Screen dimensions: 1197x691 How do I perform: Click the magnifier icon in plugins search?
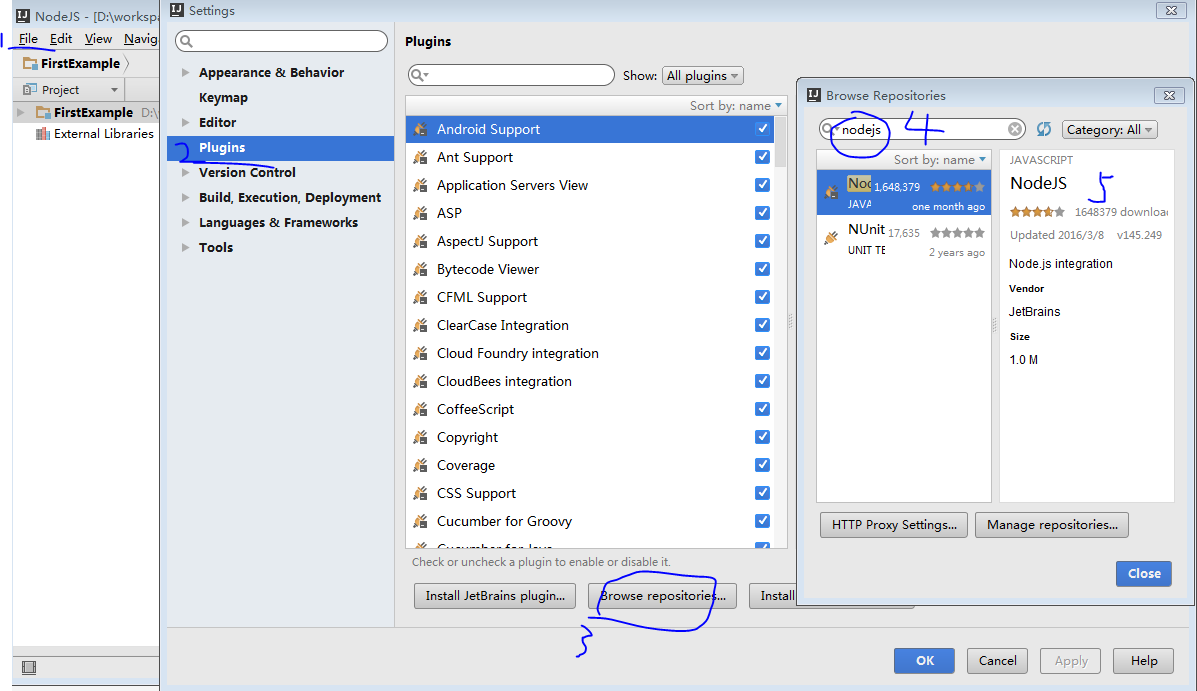418,75
